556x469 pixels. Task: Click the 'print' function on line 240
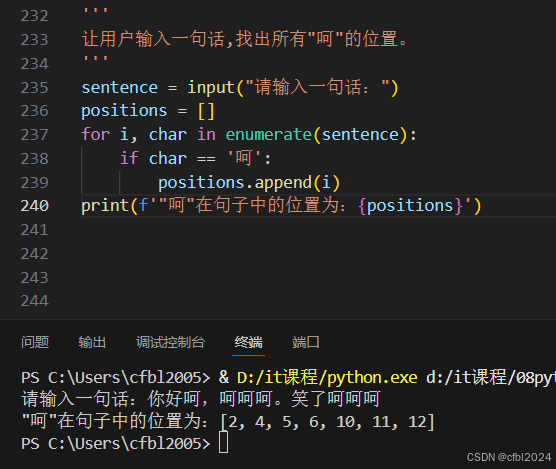105,206
